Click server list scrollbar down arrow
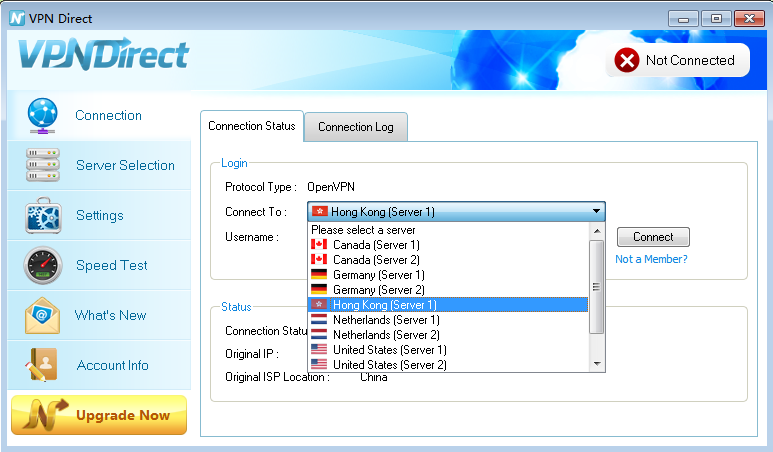The image size is (773, 452). [597, 364]
